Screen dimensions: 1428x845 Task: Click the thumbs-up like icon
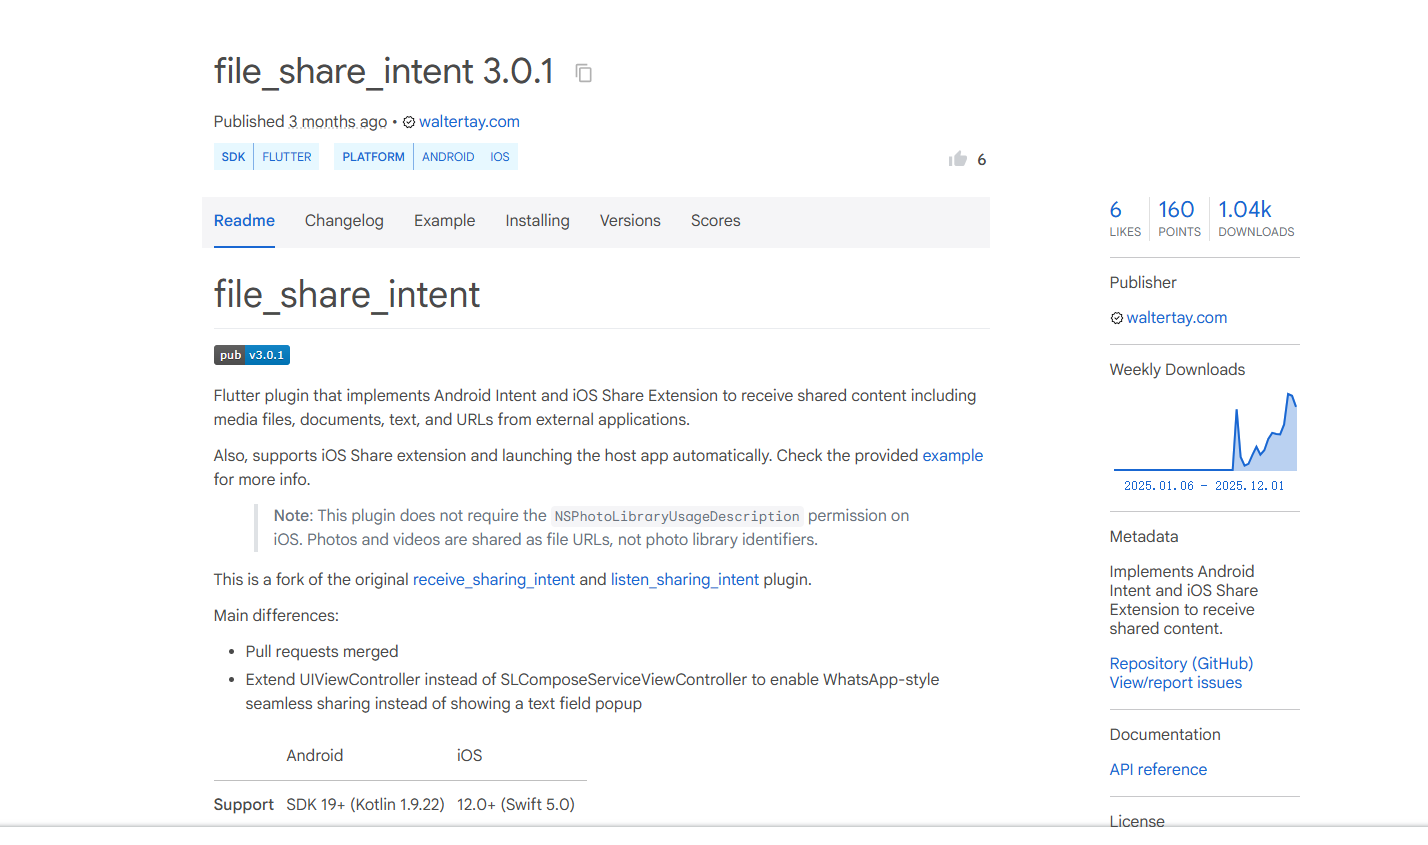coord(958,159)
